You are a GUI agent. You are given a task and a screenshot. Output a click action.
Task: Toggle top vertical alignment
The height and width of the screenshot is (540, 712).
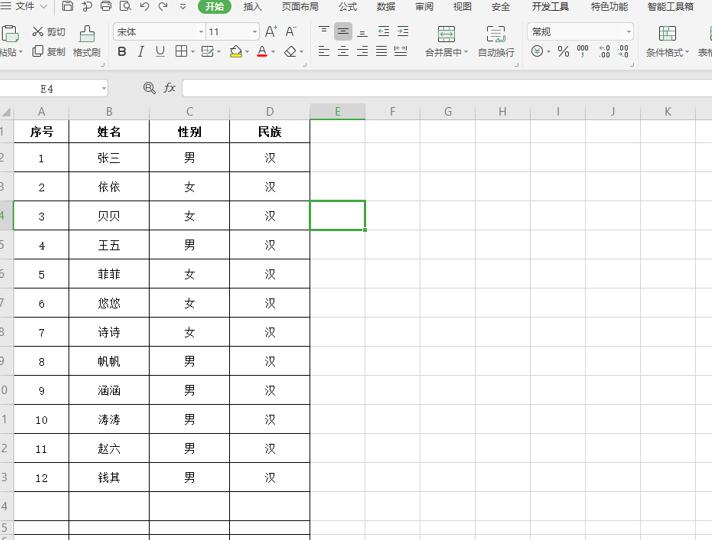click(x=324, y=31)
